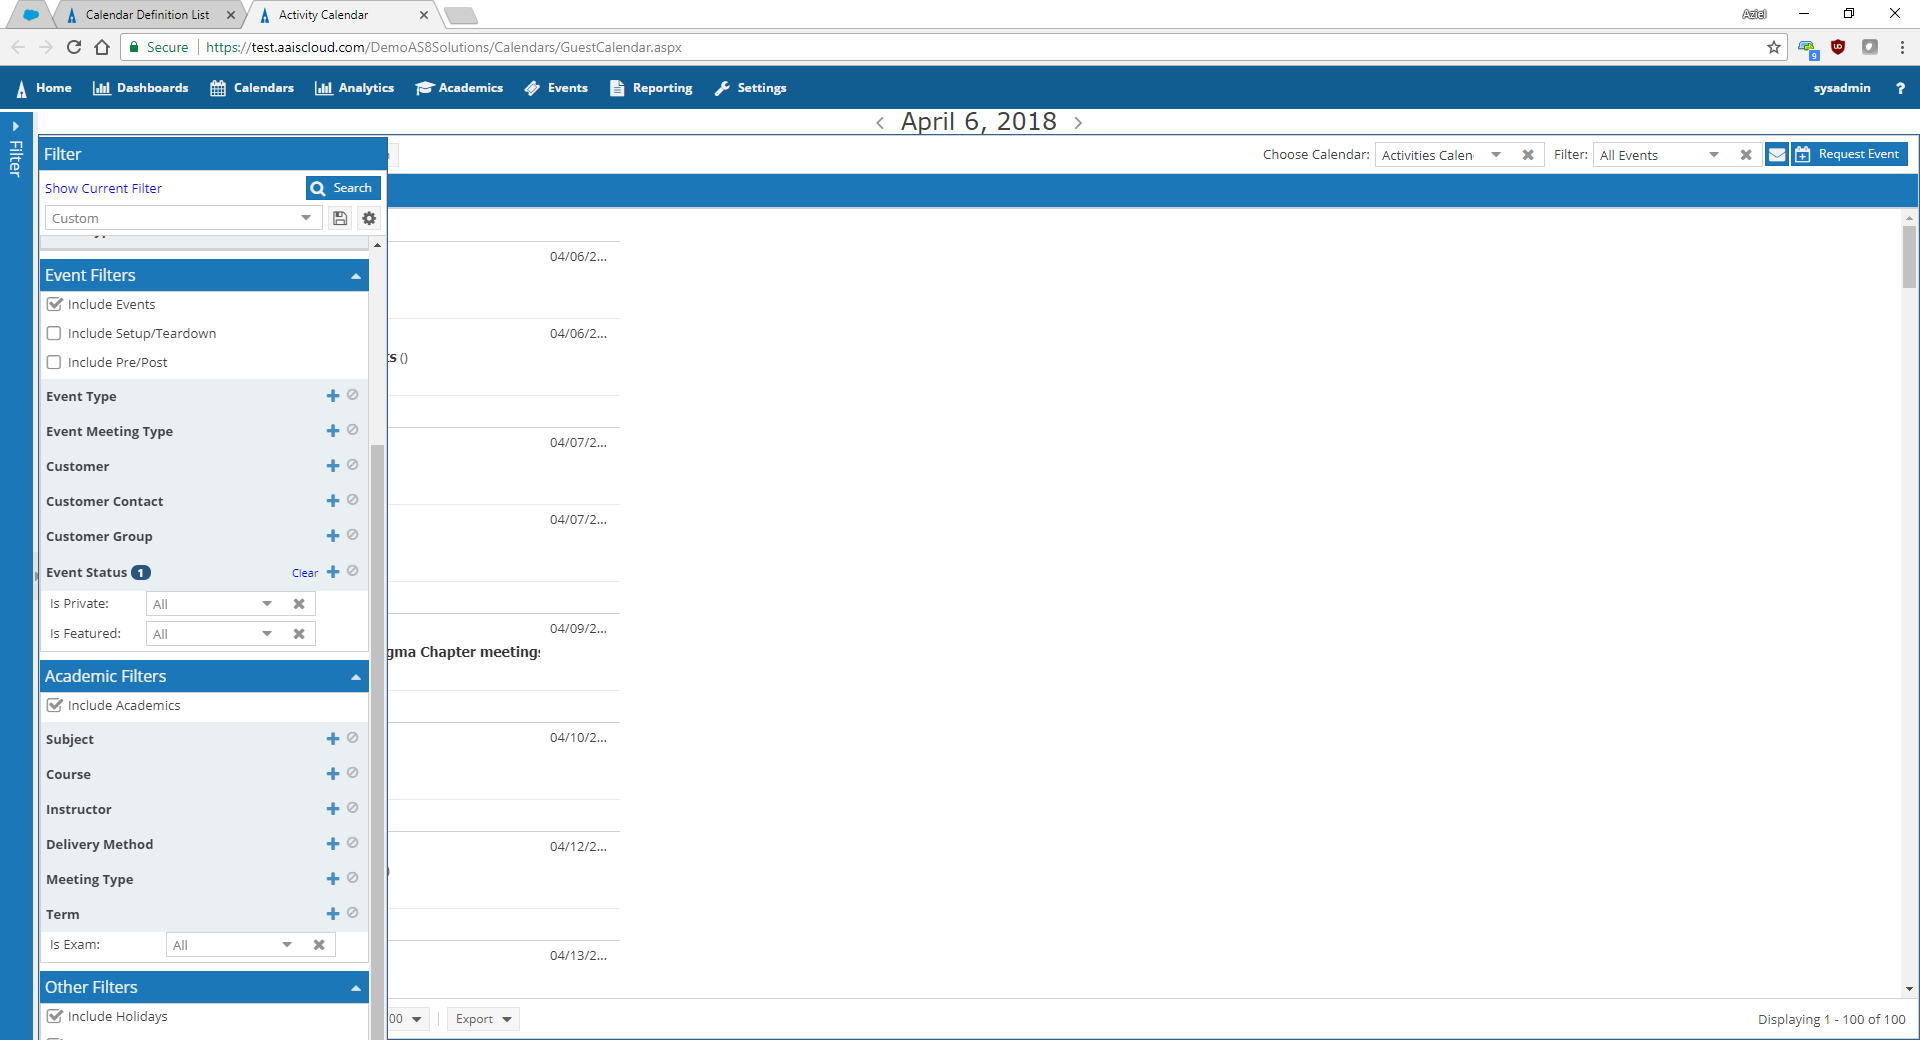Clear the Is Exam value
The image size is (1920, 1040).
pyautogui.click(x=319, y=945)
